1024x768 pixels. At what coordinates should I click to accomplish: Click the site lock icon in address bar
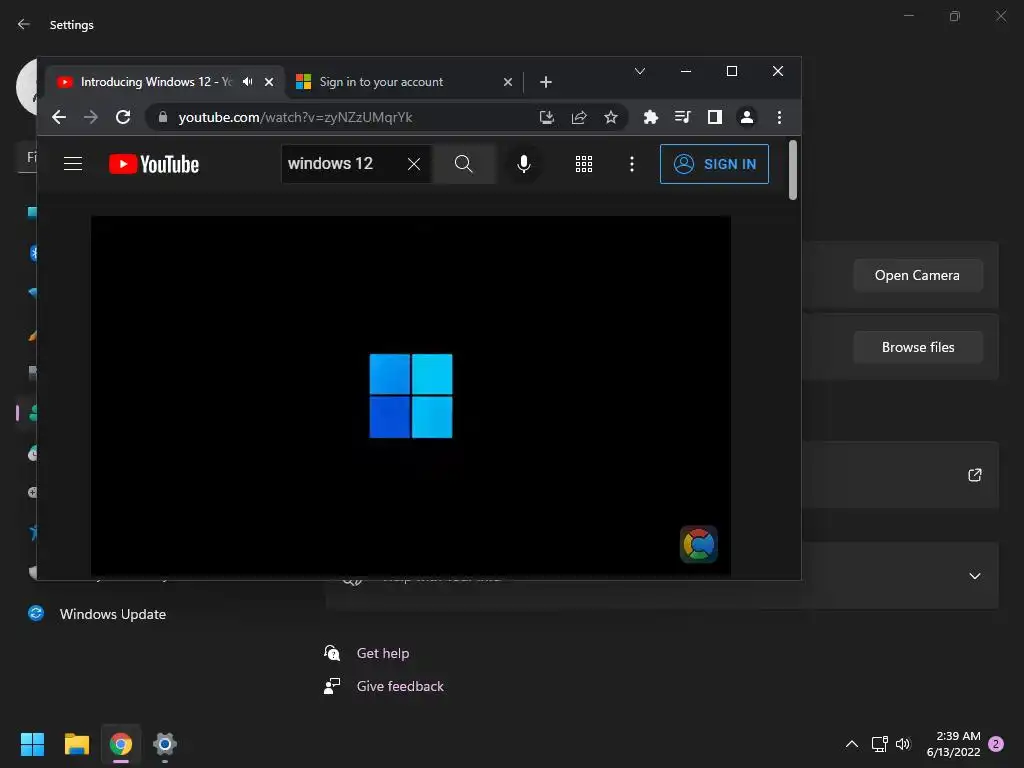(x=163, y=118)
